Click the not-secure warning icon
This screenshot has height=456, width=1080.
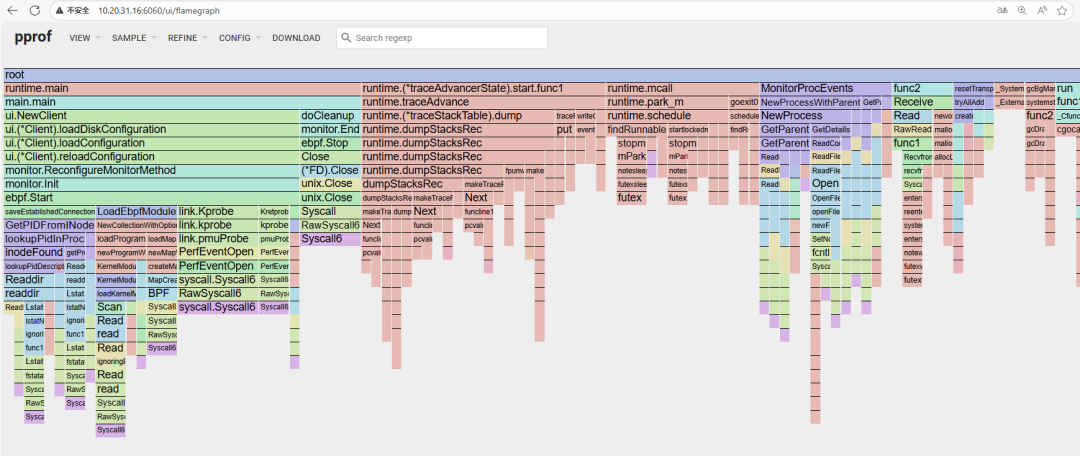tap(60, 9)
